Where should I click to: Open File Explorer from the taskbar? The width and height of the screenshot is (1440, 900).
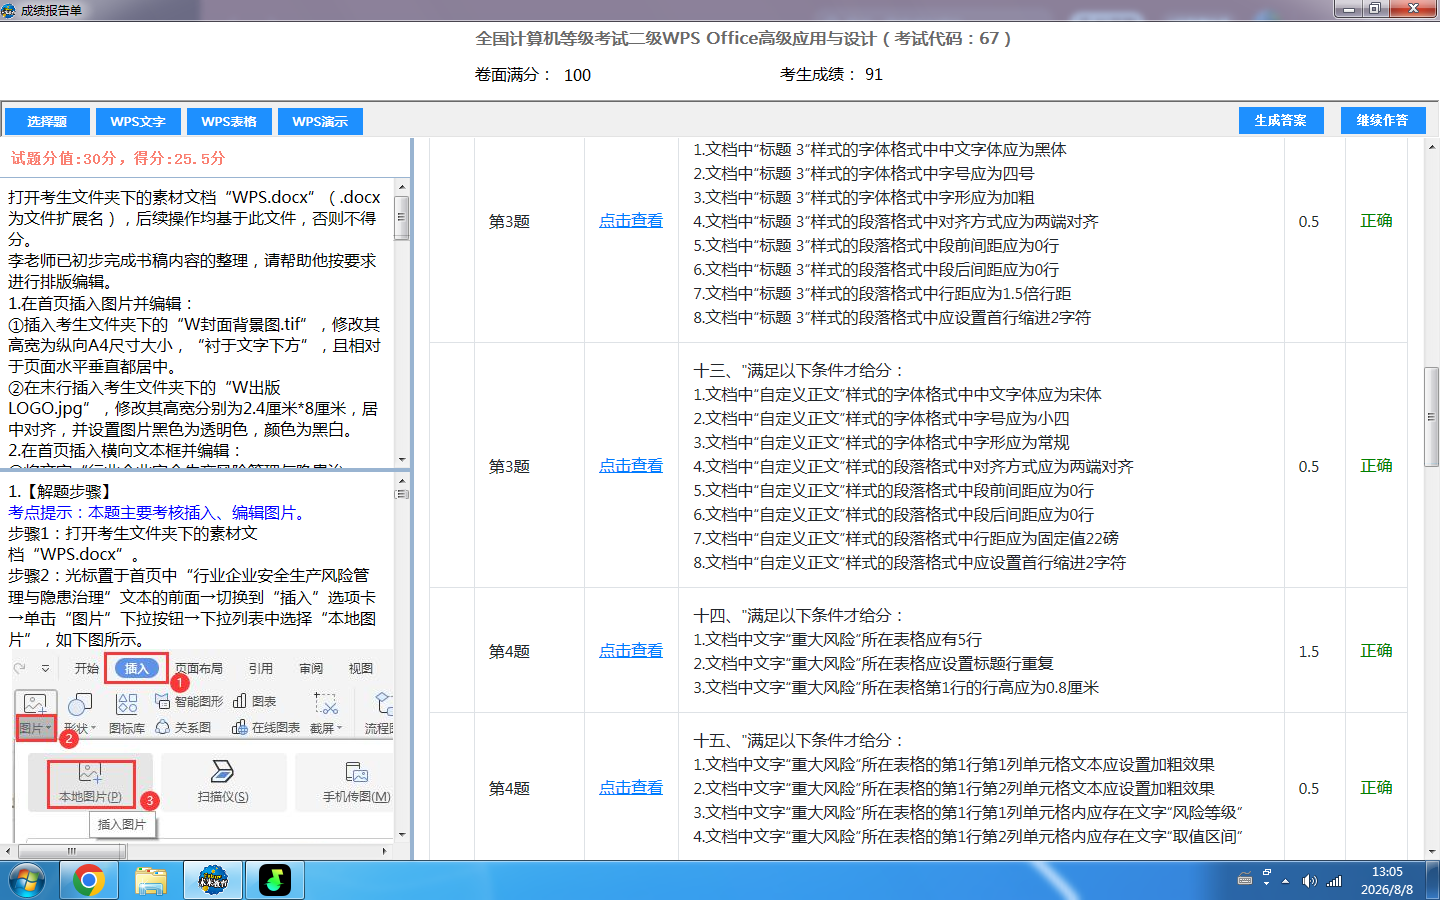(x=151, y=880)
